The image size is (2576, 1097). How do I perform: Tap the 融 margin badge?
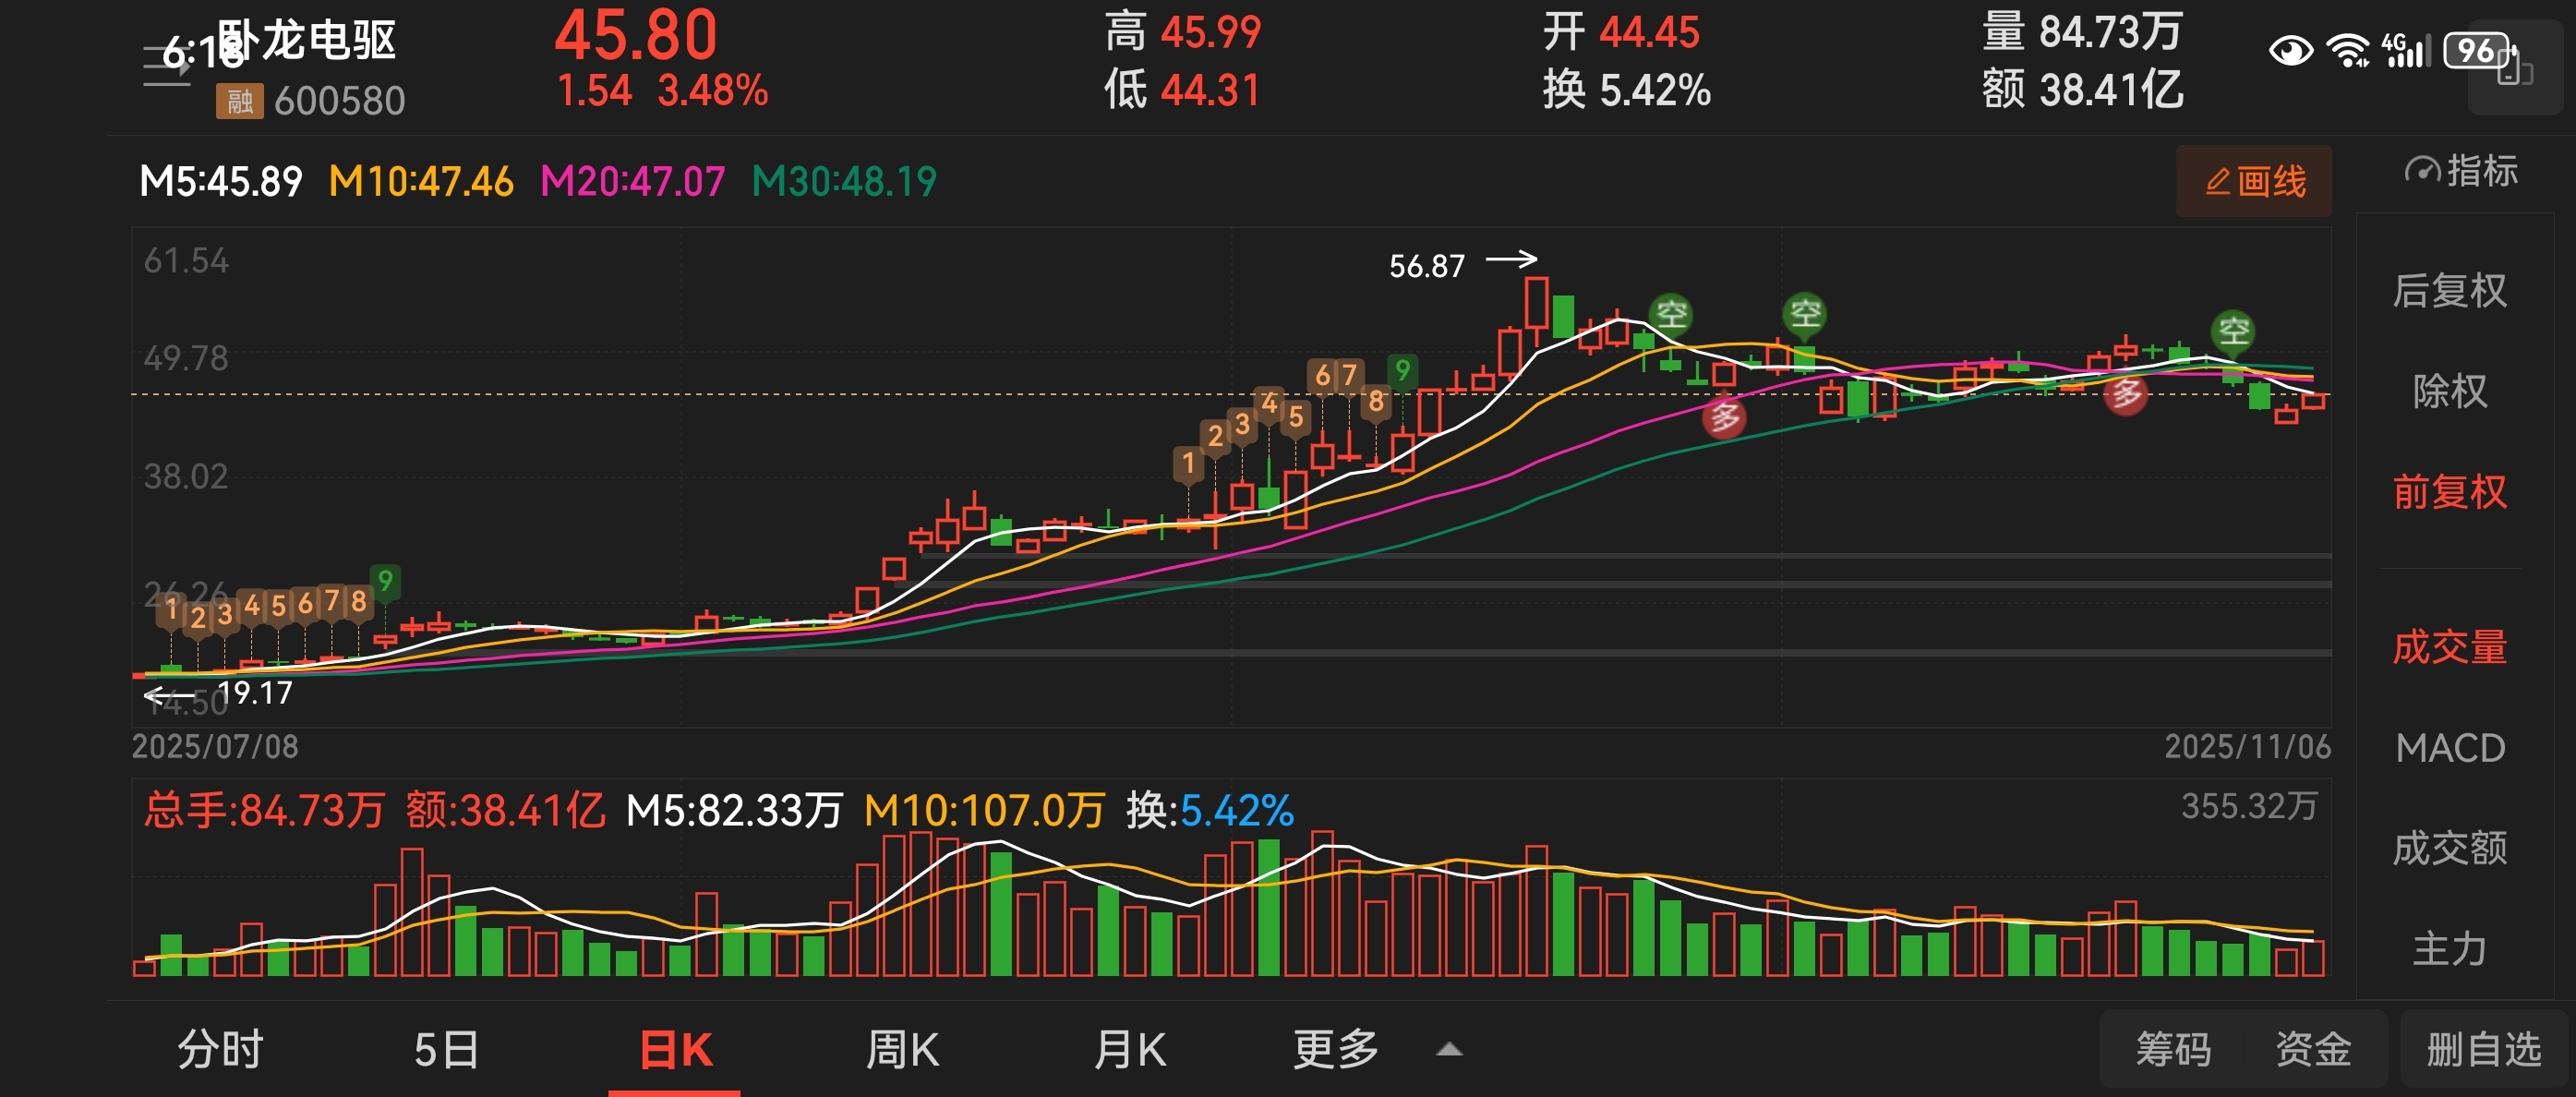(239, 101)
